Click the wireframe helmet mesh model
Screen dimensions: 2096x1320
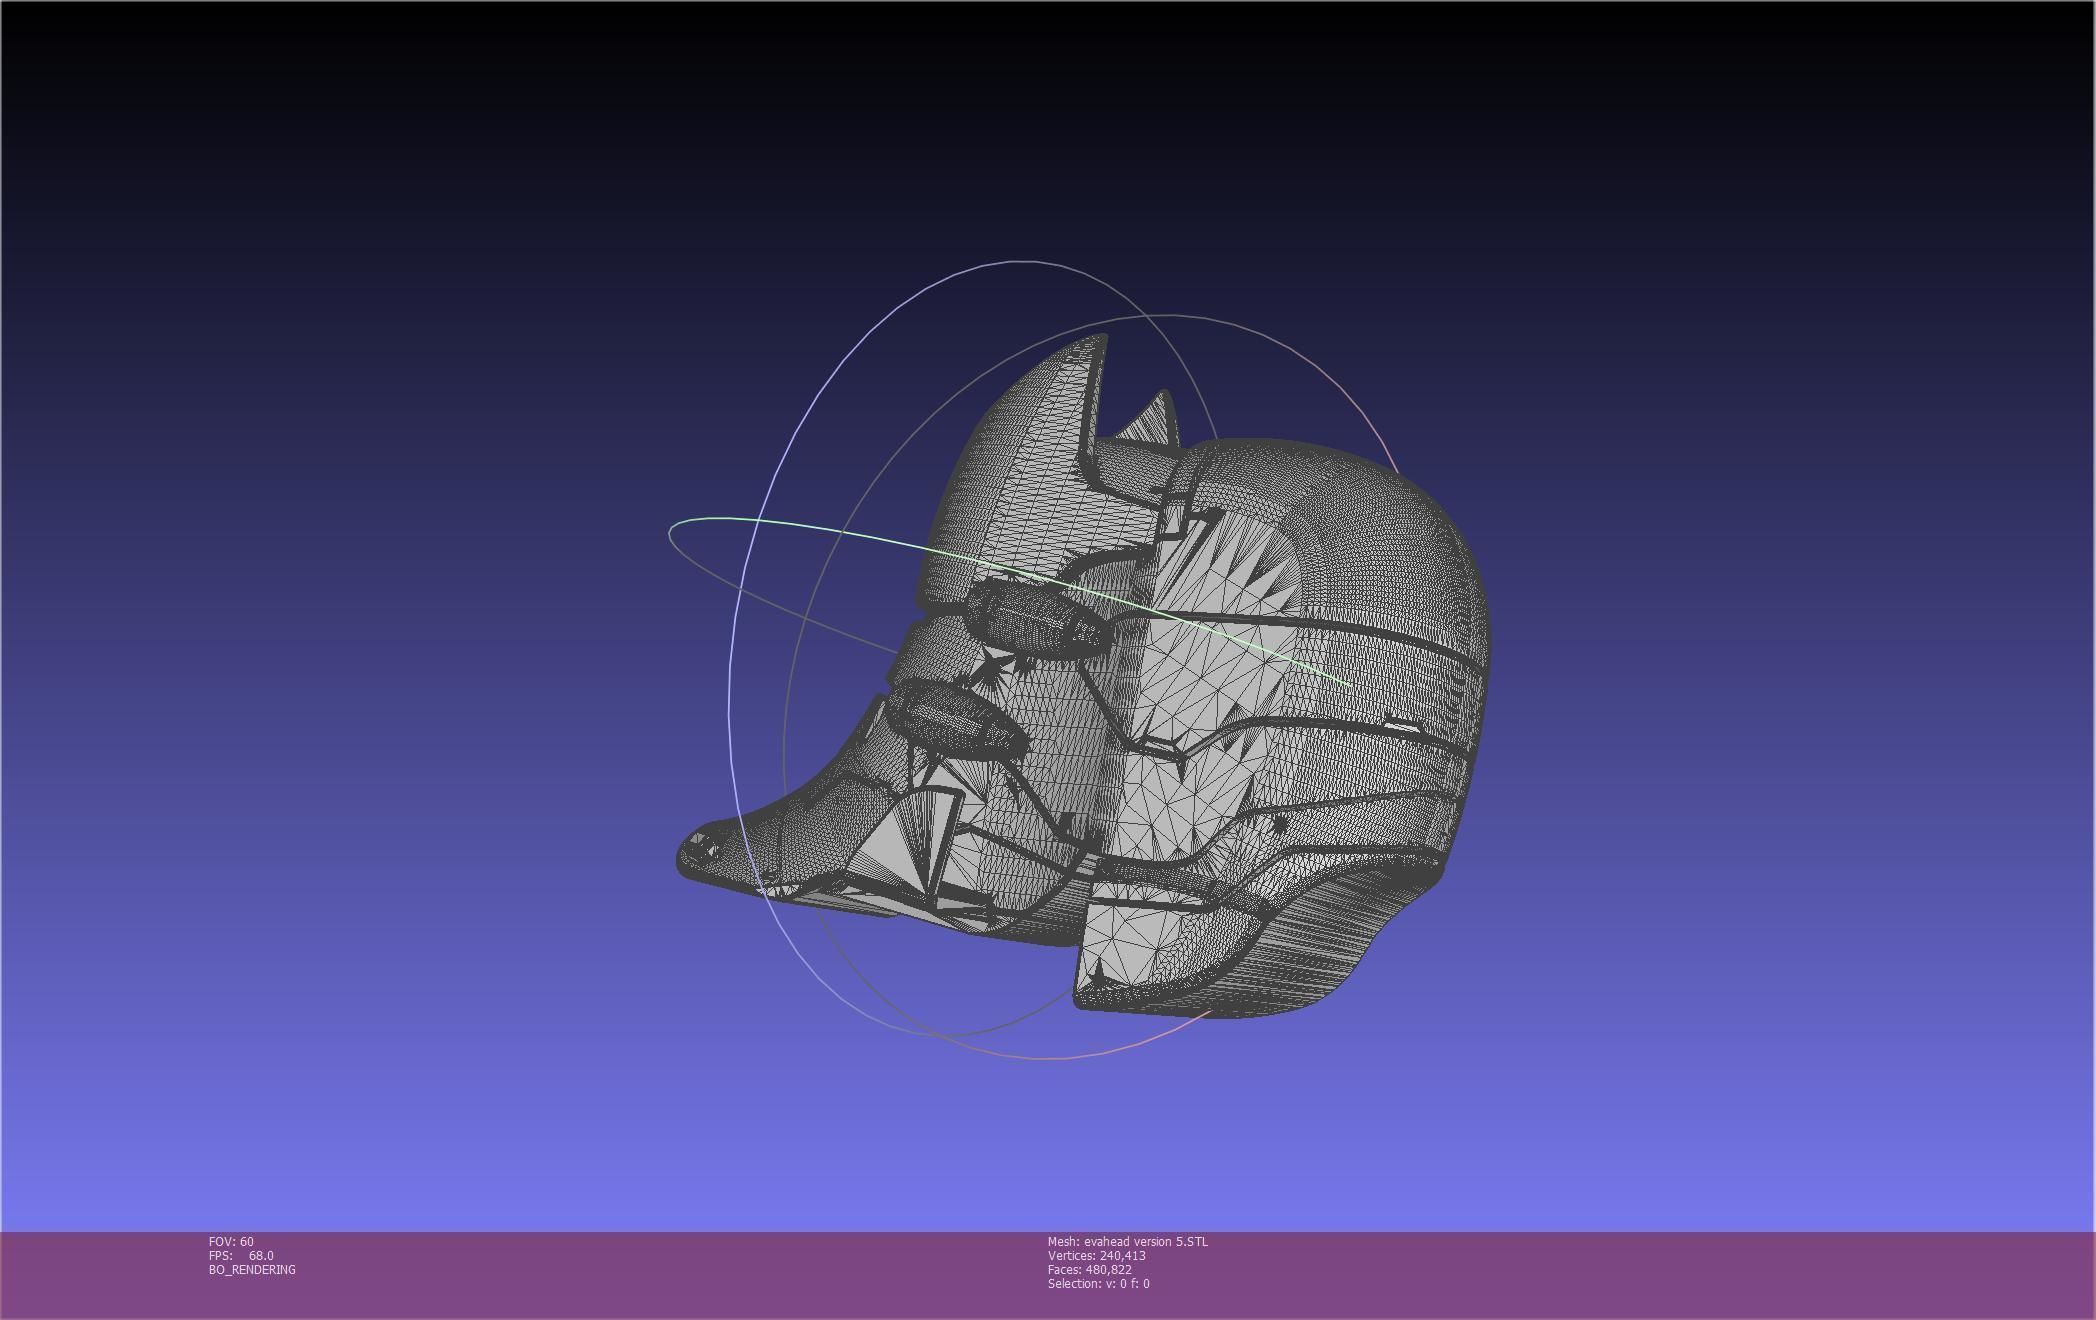[x=1084, y=675]
